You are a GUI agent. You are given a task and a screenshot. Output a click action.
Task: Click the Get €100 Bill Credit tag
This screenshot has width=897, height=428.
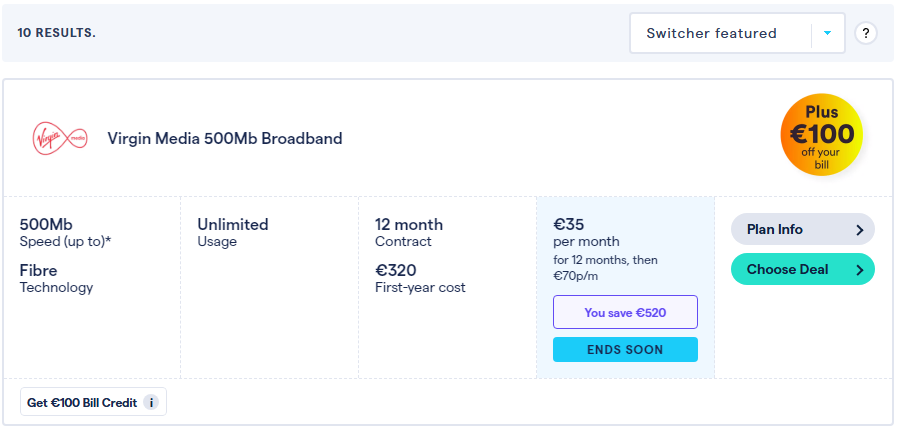(x=84, y=402)
